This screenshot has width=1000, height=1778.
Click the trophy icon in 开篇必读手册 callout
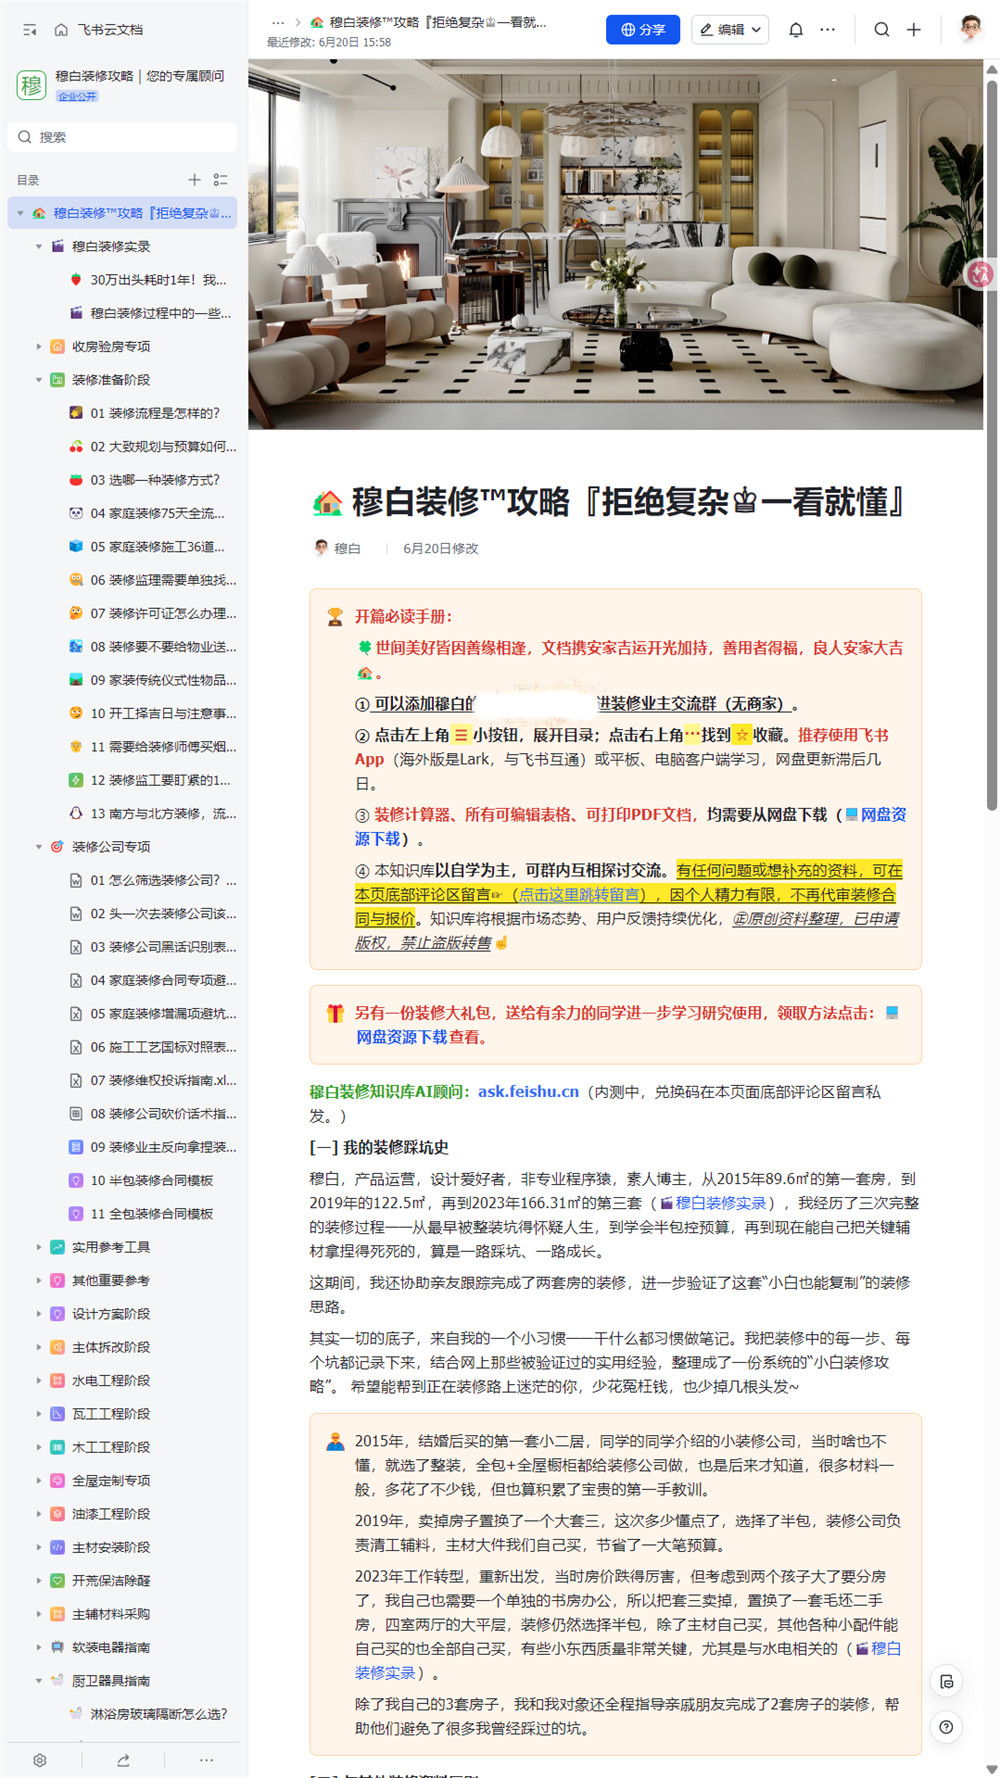pyautogui.click(x=335, y=617)
